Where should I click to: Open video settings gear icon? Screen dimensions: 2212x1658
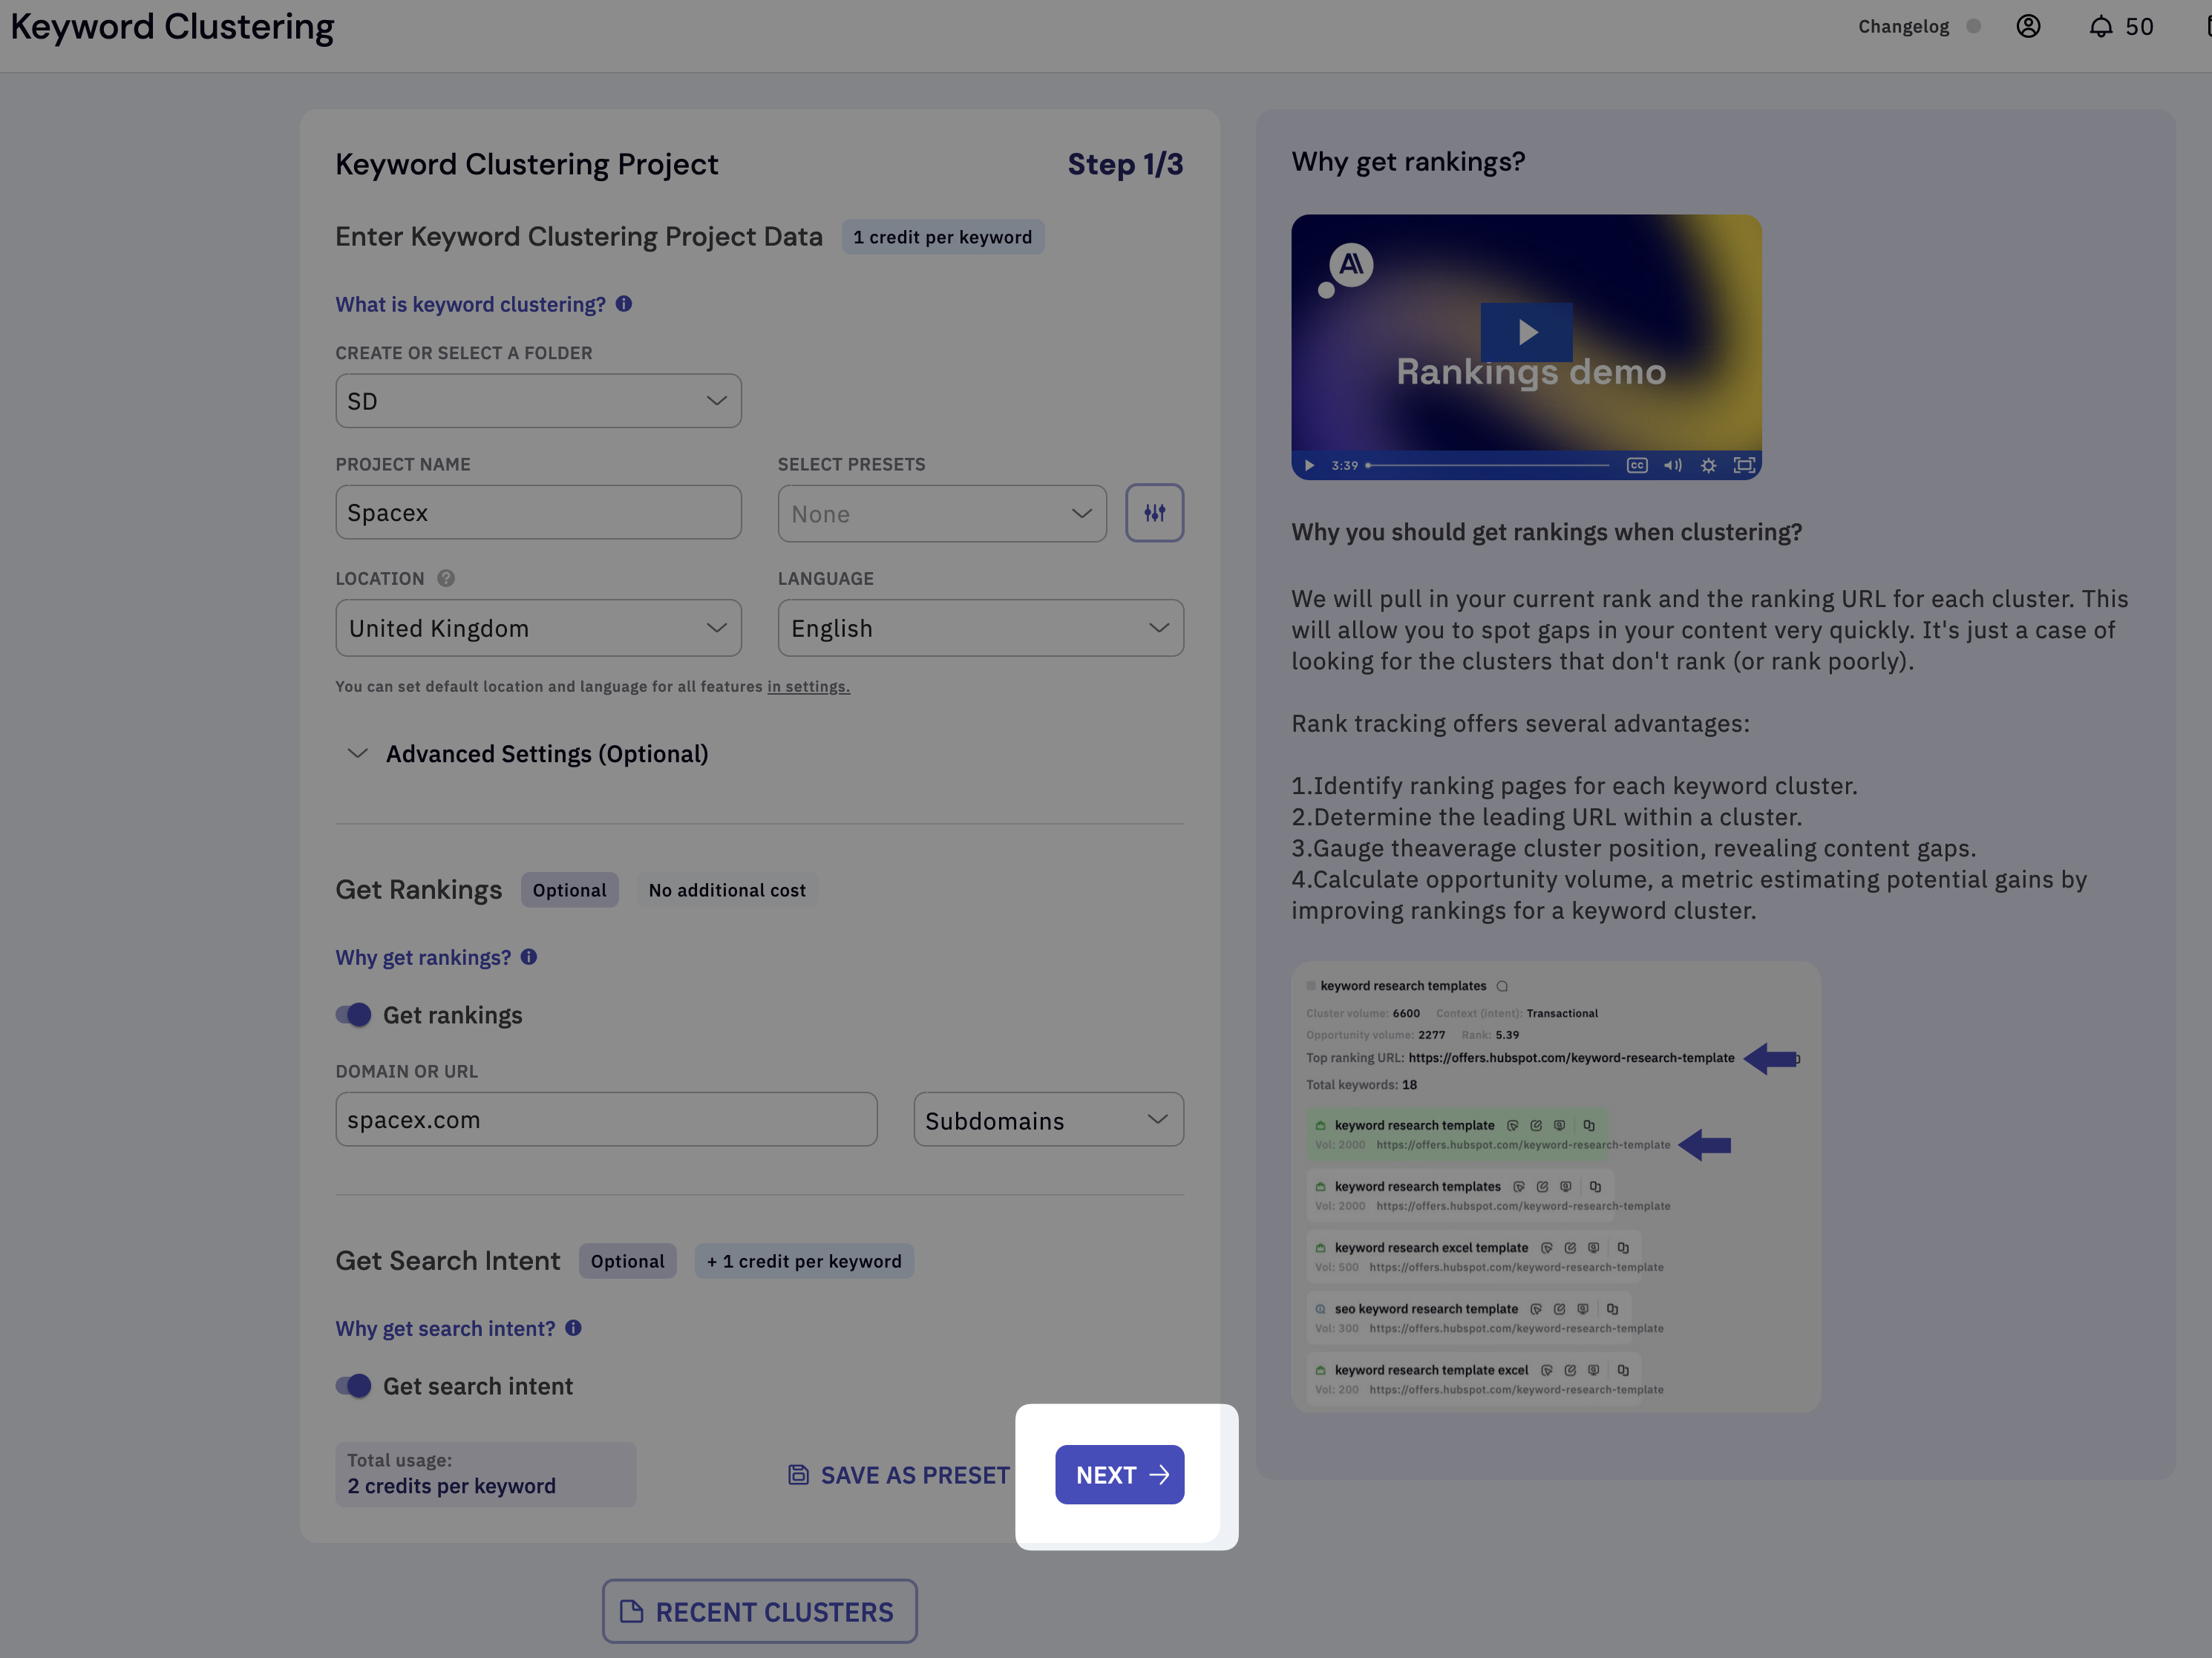pyautogui.click(x=1708, y=465)
